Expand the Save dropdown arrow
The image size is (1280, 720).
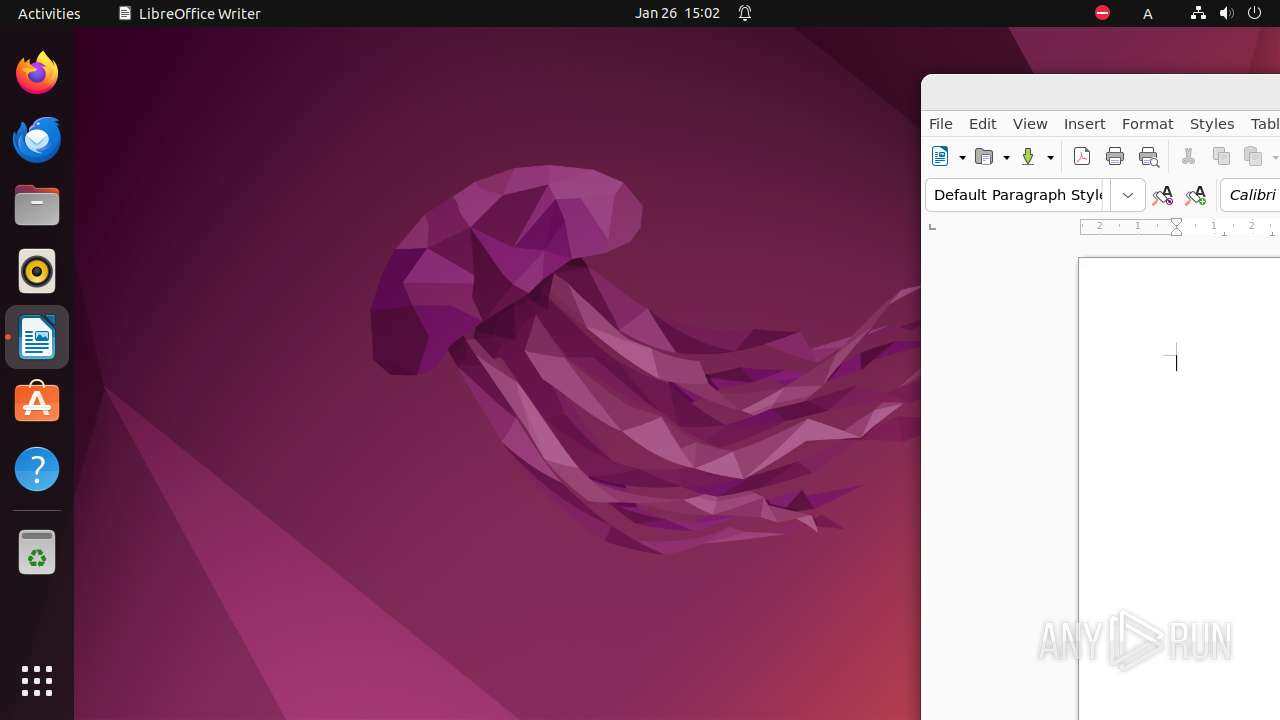[x=1050, y=157]
